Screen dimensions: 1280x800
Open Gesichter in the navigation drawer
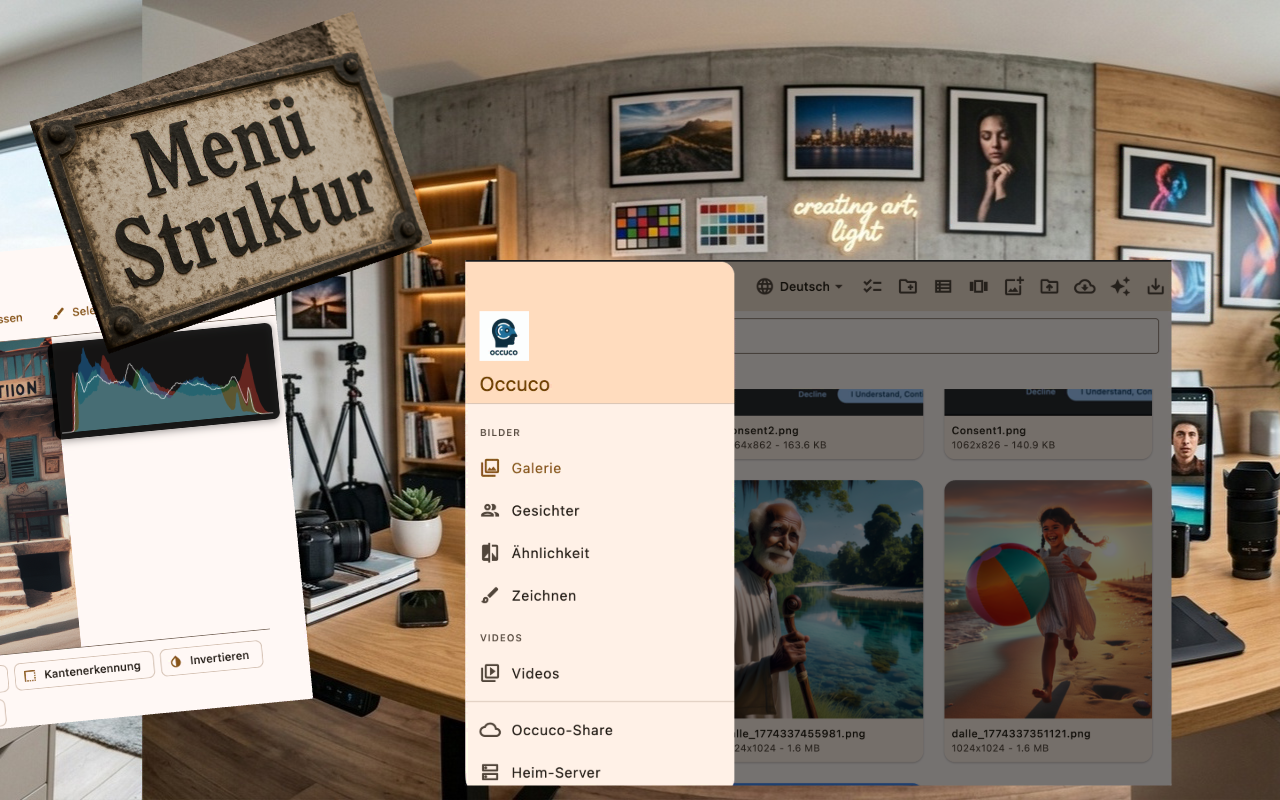point(600,510)
